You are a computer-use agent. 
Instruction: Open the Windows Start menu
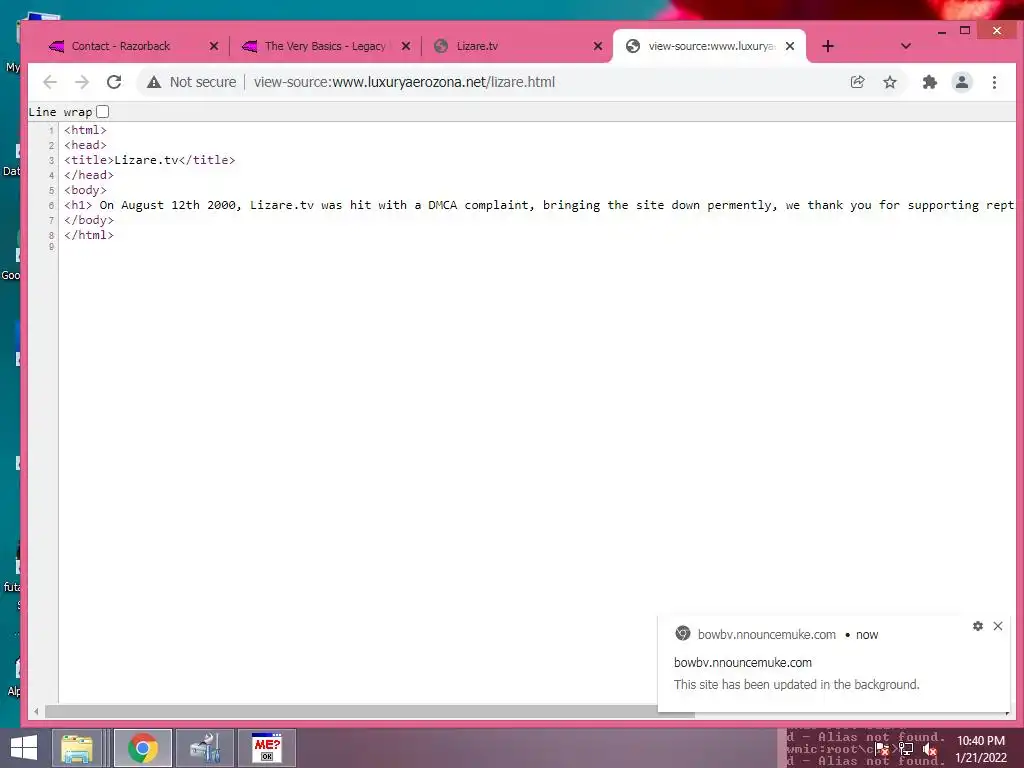[x=24, y=748]
